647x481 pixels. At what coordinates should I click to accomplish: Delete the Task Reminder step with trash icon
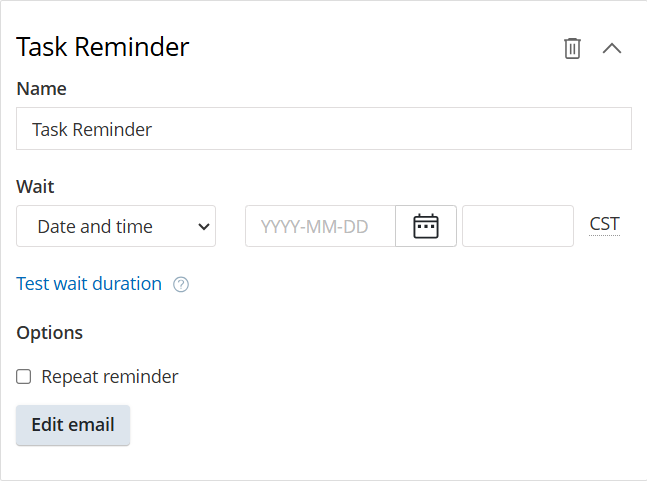click(572, 48)
